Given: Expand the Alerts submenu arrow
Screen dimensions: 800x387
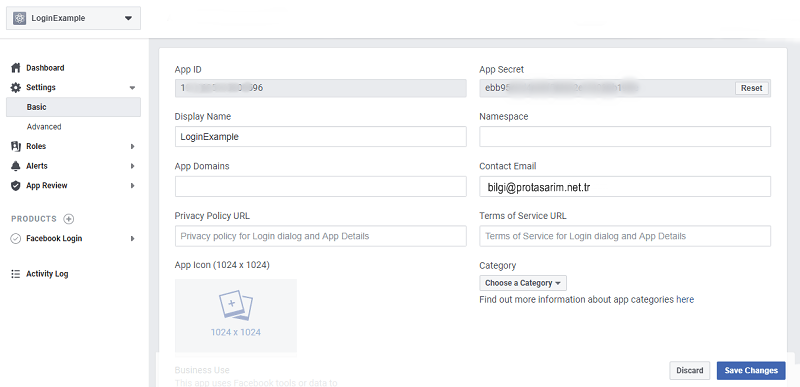Looking at the screenshot, I should click(x=132, y=166).
